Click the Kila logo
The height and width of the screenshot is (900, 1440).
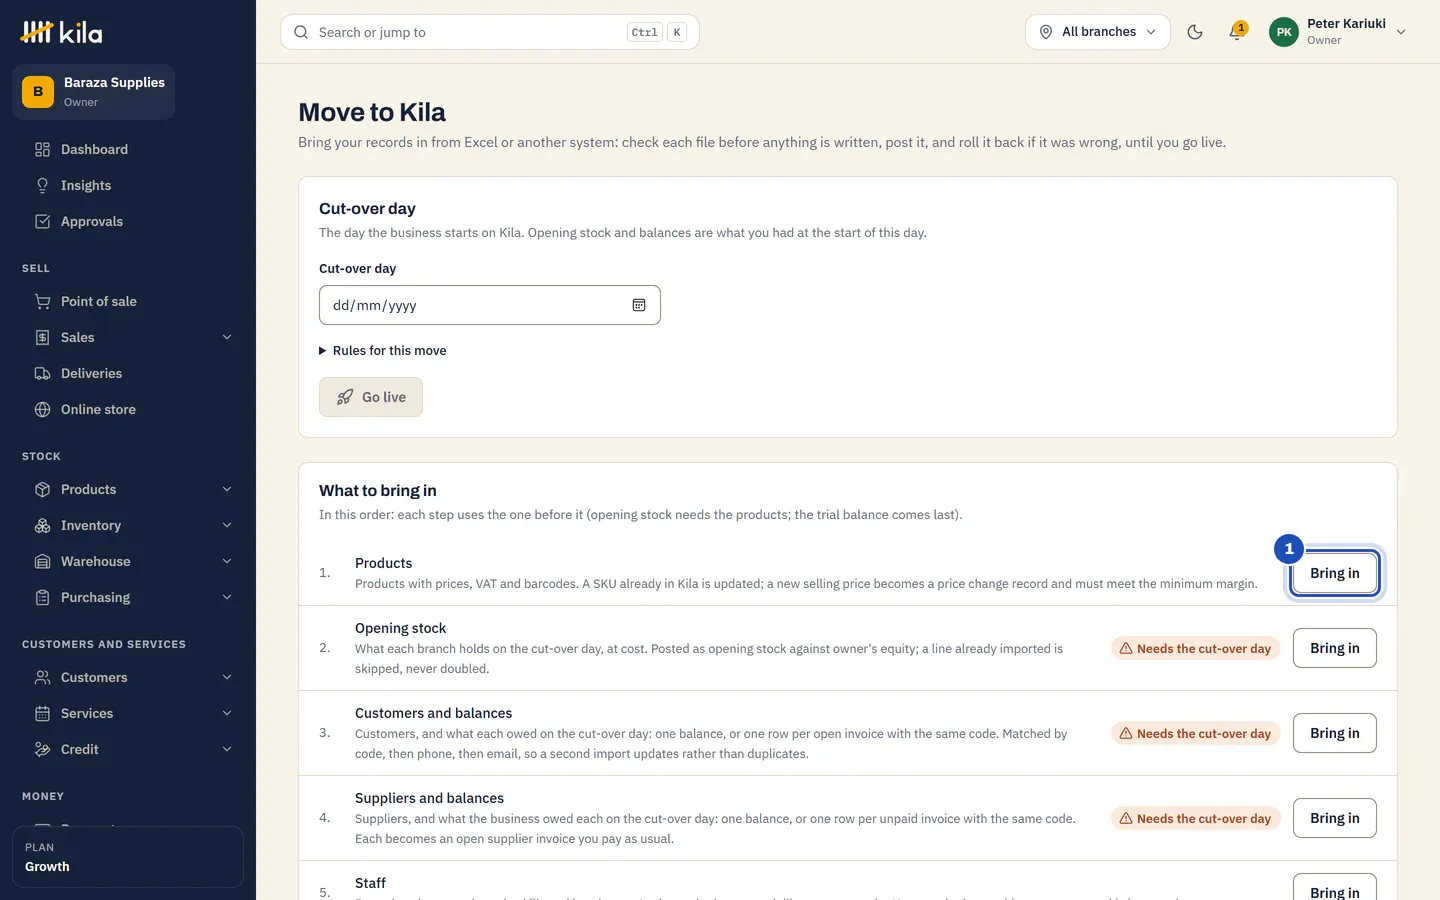[61, 32]
